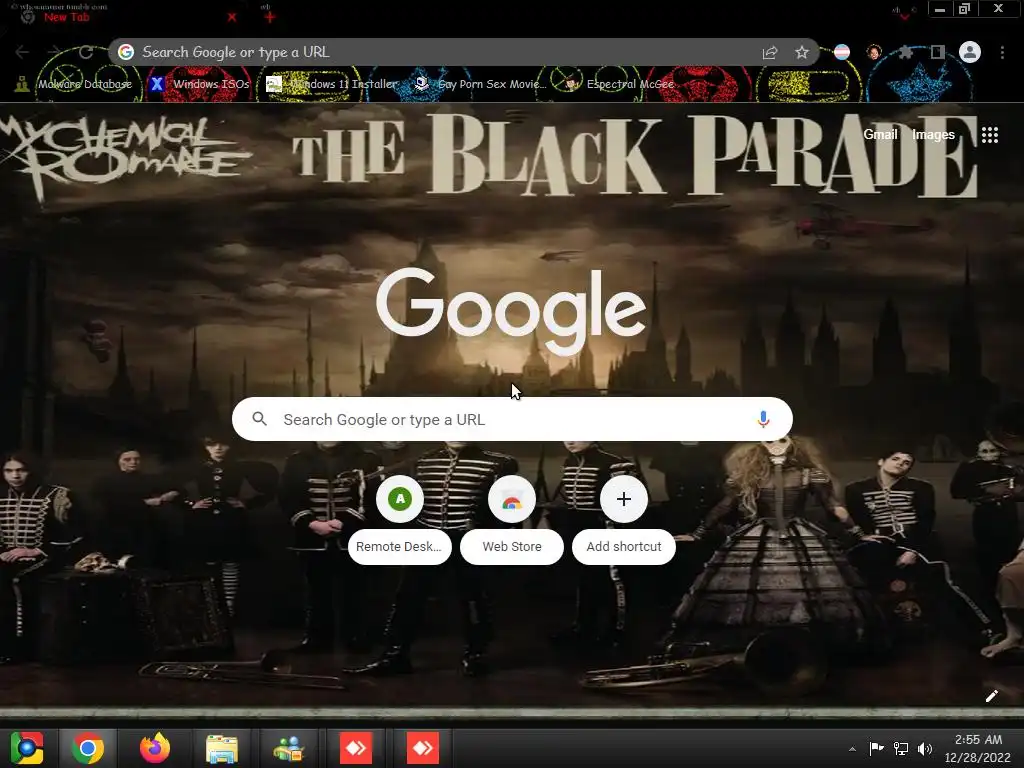The width and height of the screenshot is (1024, 768).
Task: Show hidden tray icons arrow
Action: [x=852, y=748]
